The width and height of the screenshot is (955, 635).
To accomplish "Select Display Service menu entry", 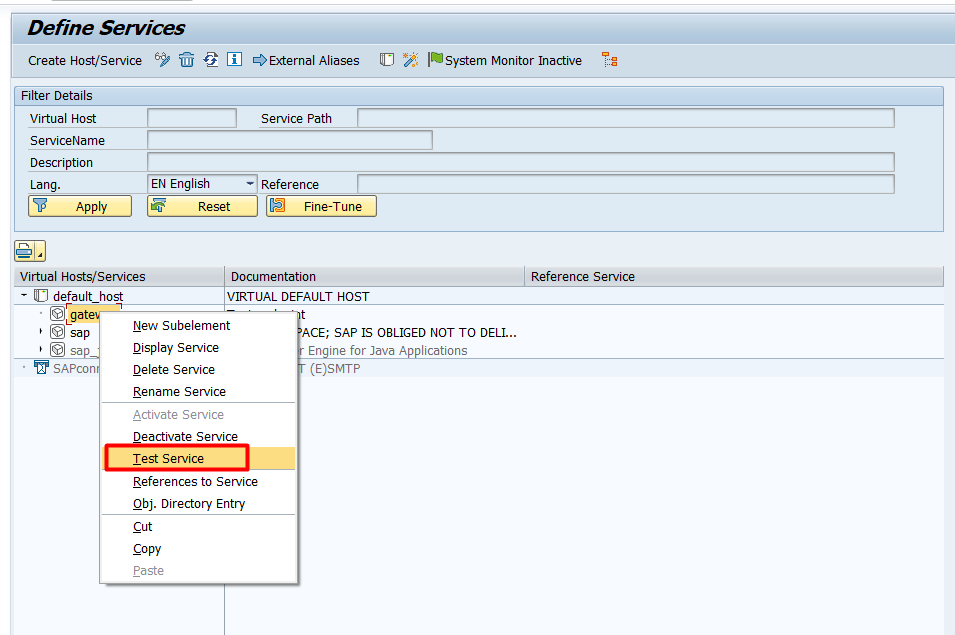I will point(176,348).
